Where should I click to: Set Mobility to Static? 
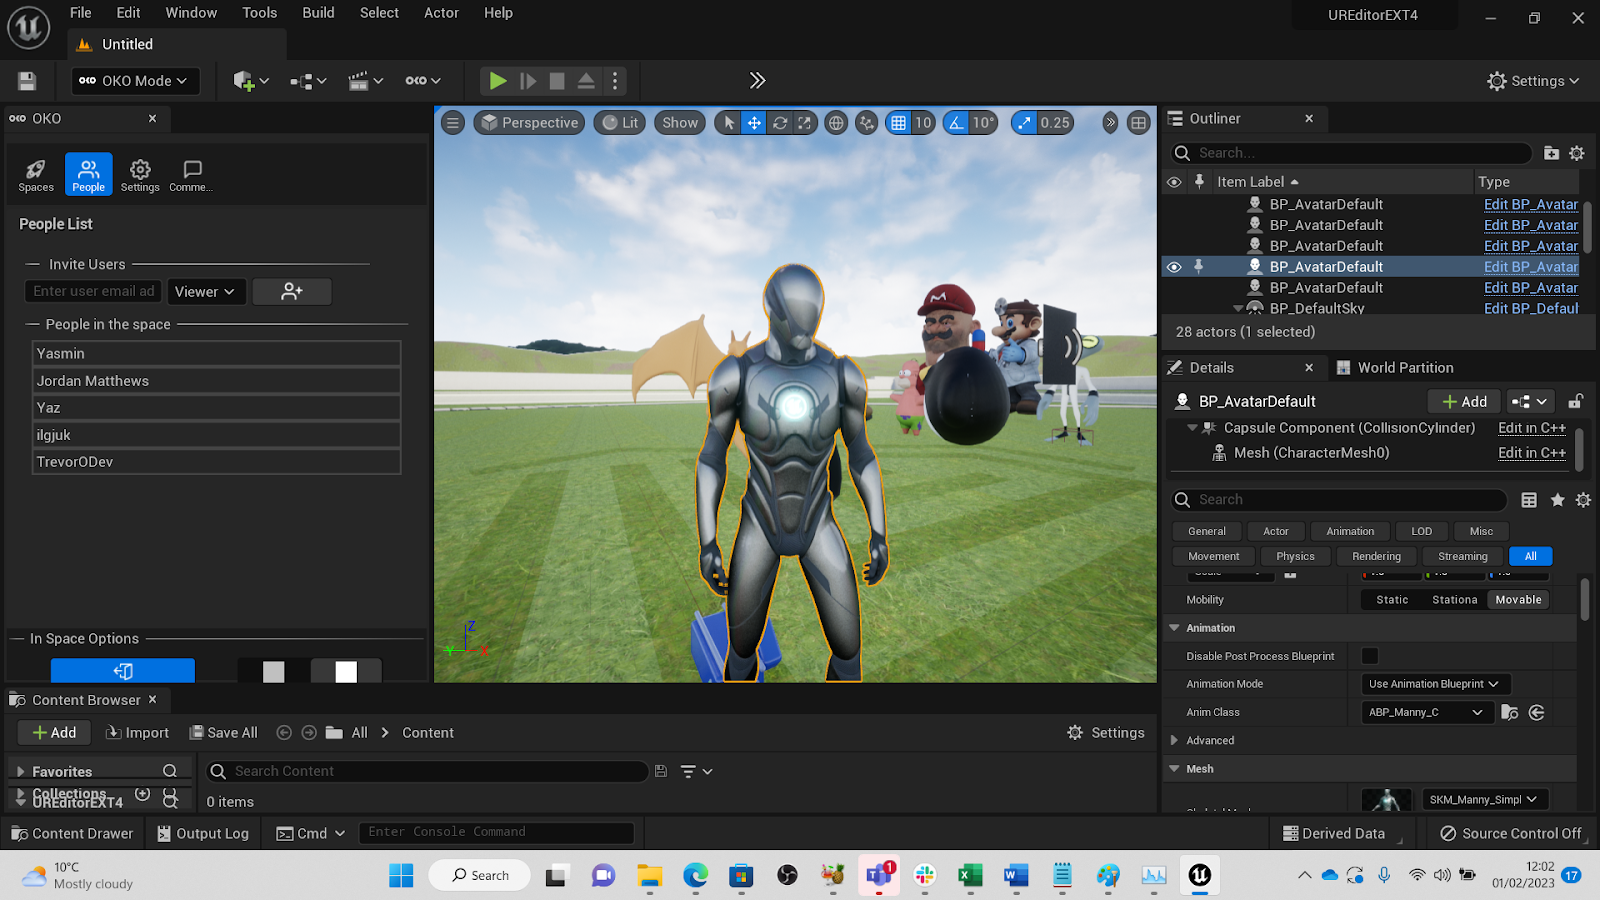1391,600
